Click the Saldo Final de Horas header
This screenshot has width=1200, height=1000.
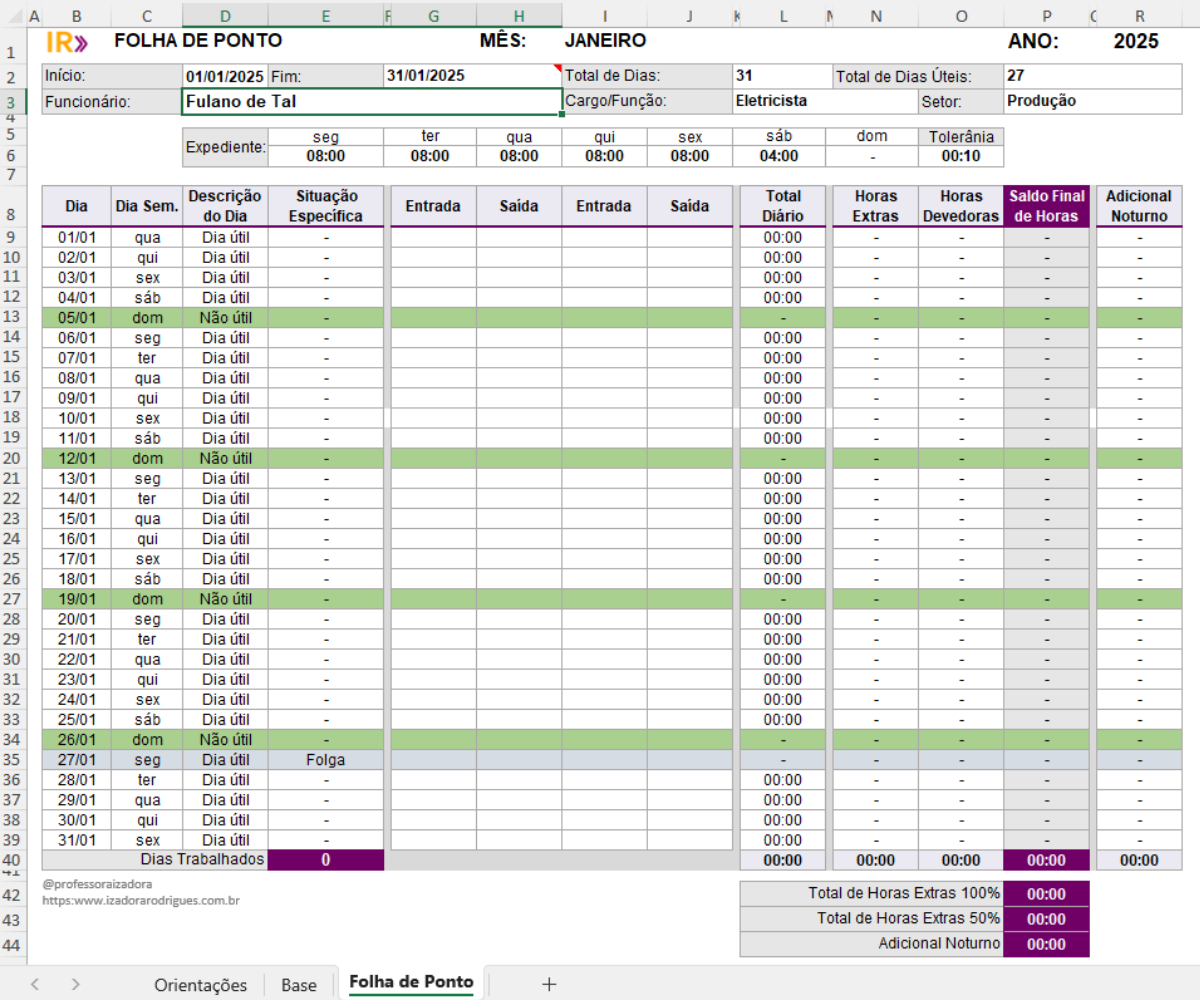pos(1047,206)
